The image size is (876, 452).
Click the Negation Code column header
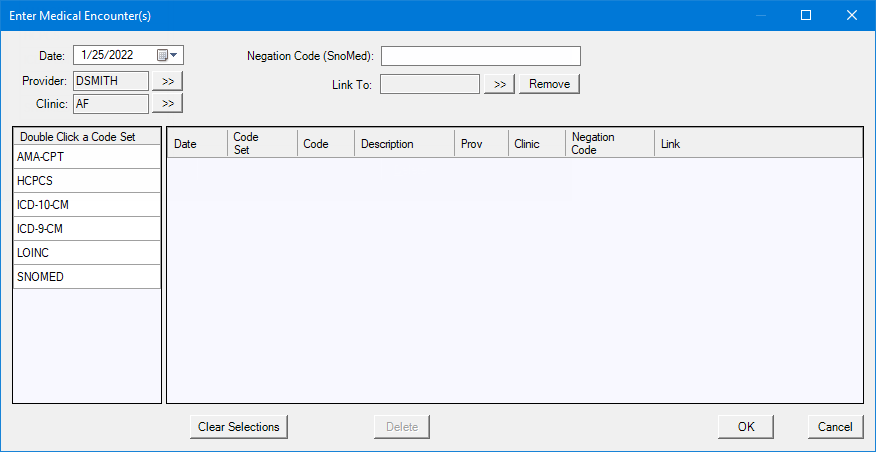(x=609, y=144)
